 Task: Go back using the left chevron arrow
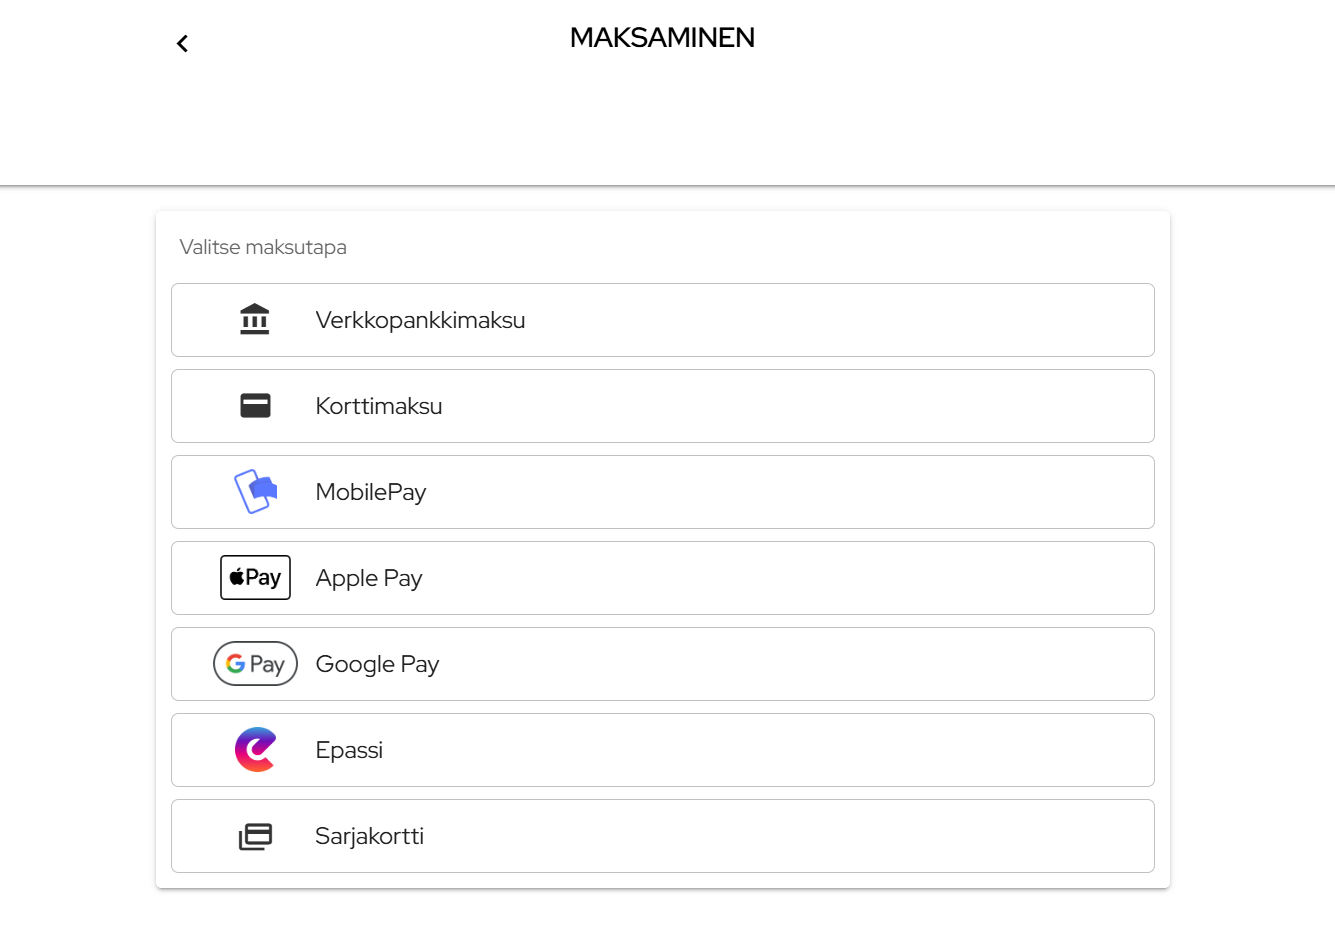click(x=182, y=43)
